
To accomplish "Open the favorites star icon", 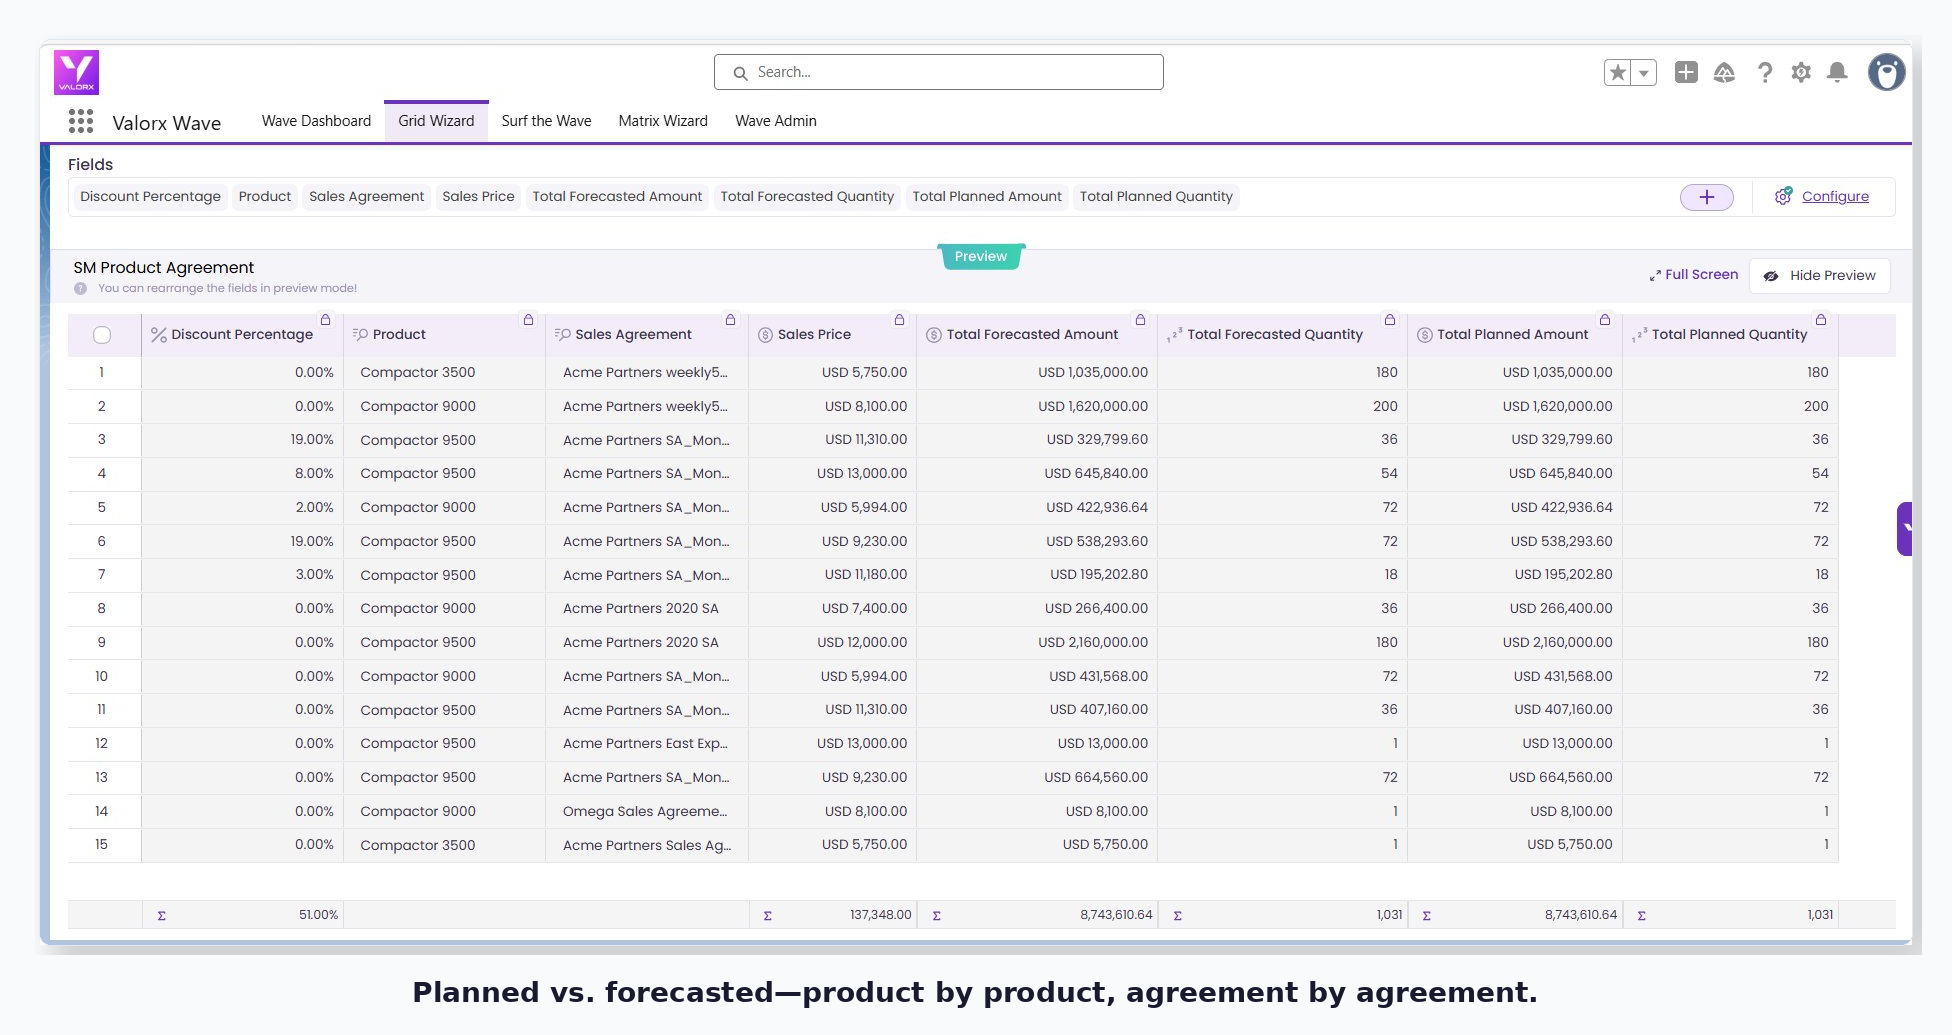I will coord(1617,72).
